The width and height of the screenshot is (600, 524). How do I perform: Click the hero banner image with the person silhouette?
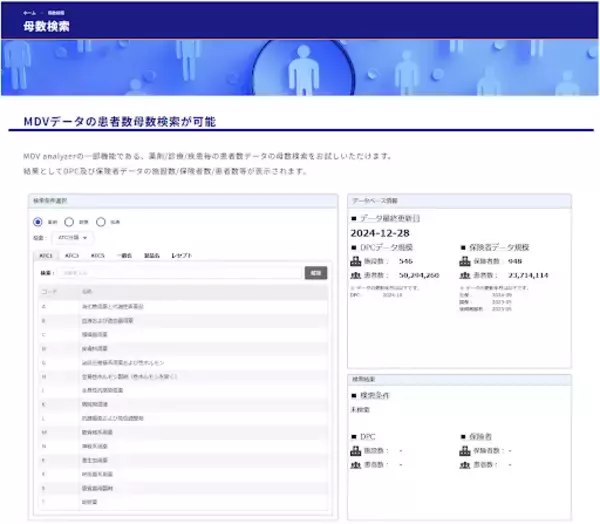tap(300, 68)
